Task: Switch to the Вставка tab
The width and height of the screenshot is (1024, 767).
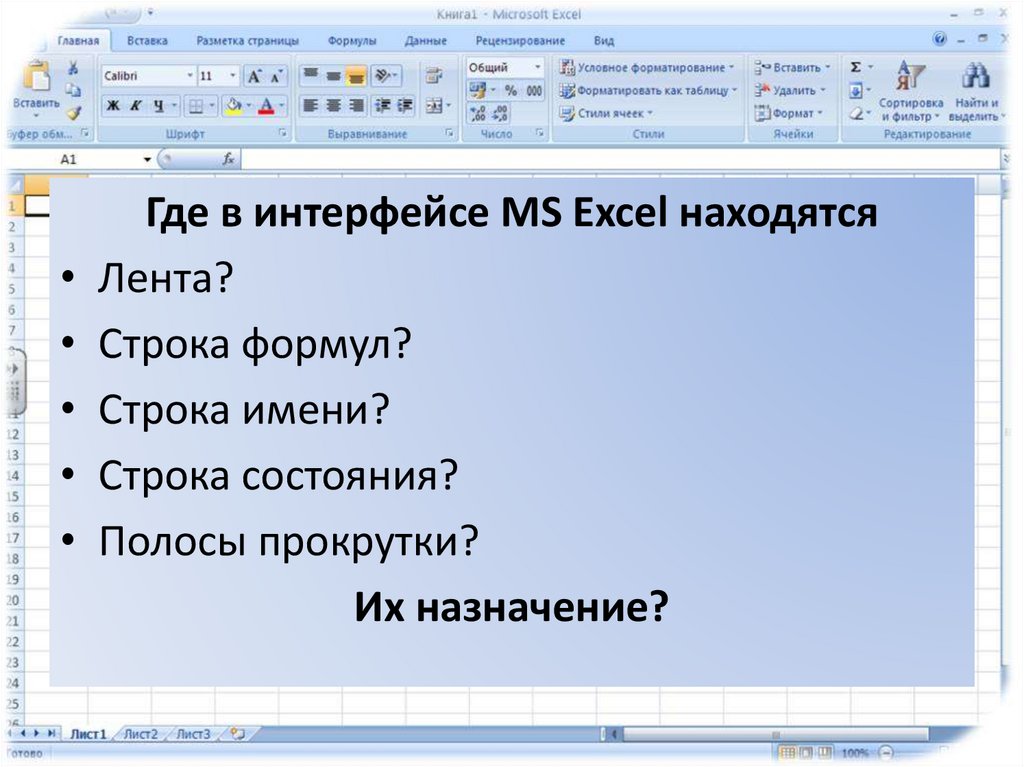Action: [147, 41]
